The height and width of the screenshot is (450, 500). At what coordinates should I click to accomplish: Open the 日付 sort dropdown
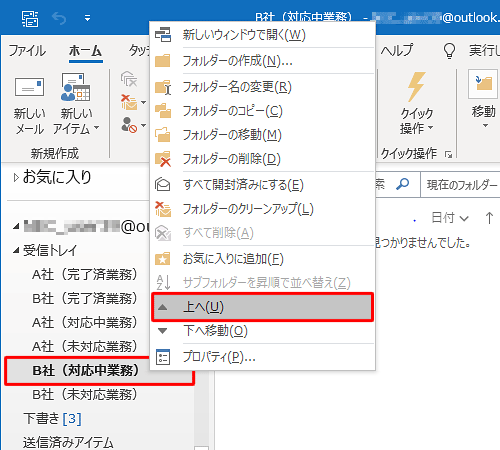(x=450, y=218)
